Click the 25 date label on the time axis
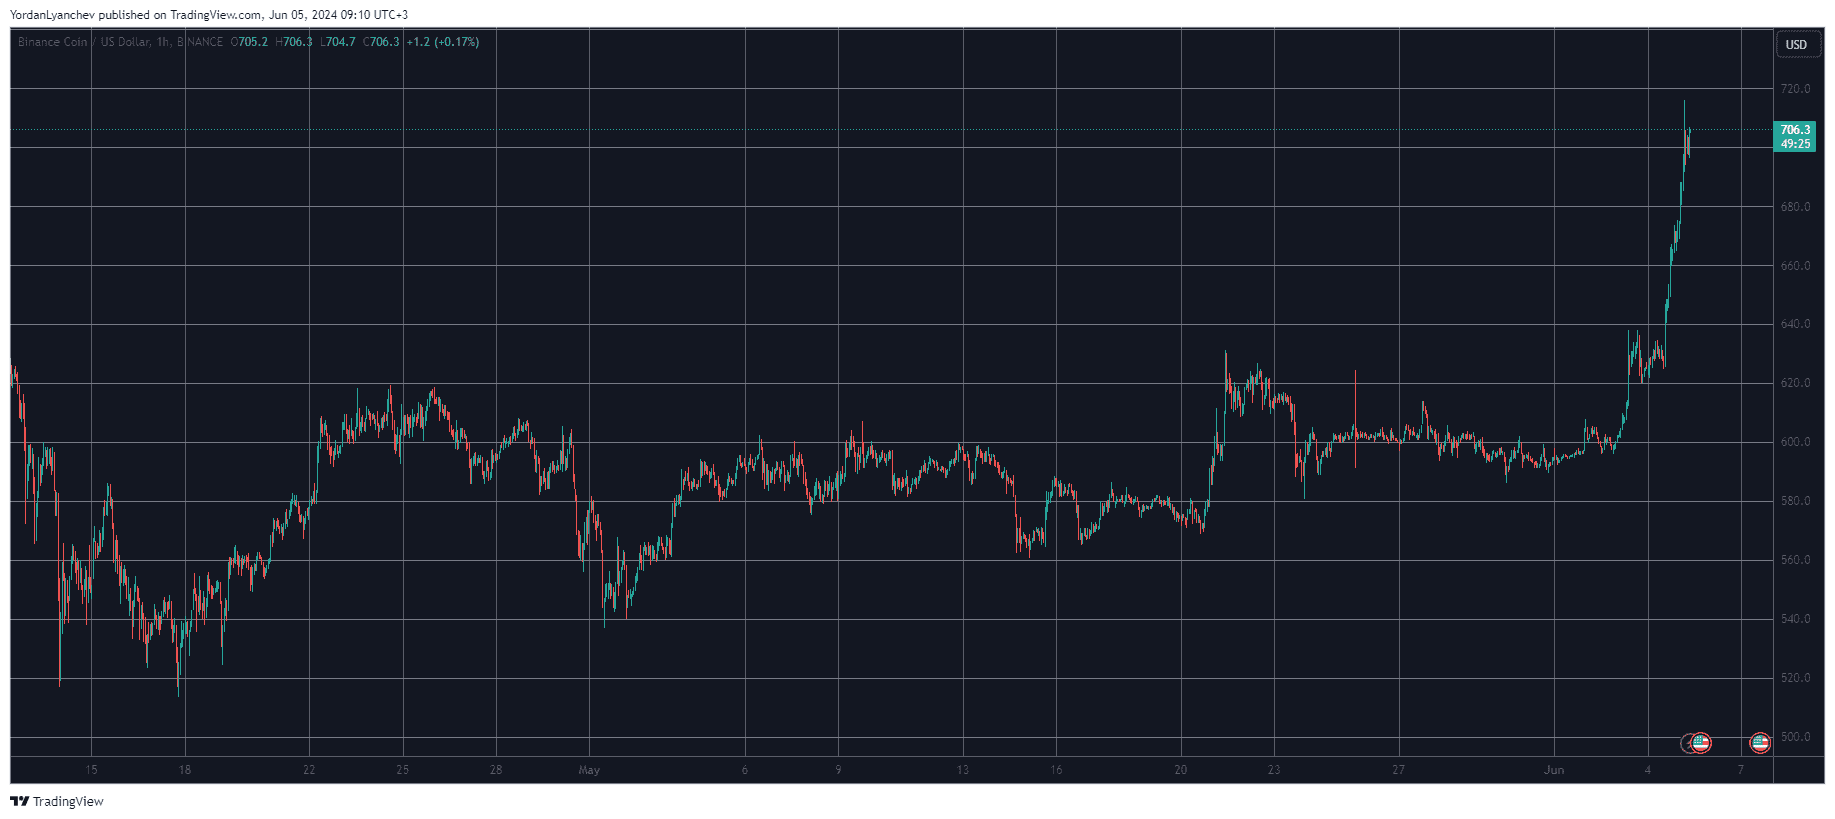Screen dimensions: 1835x819 [402, 770]
